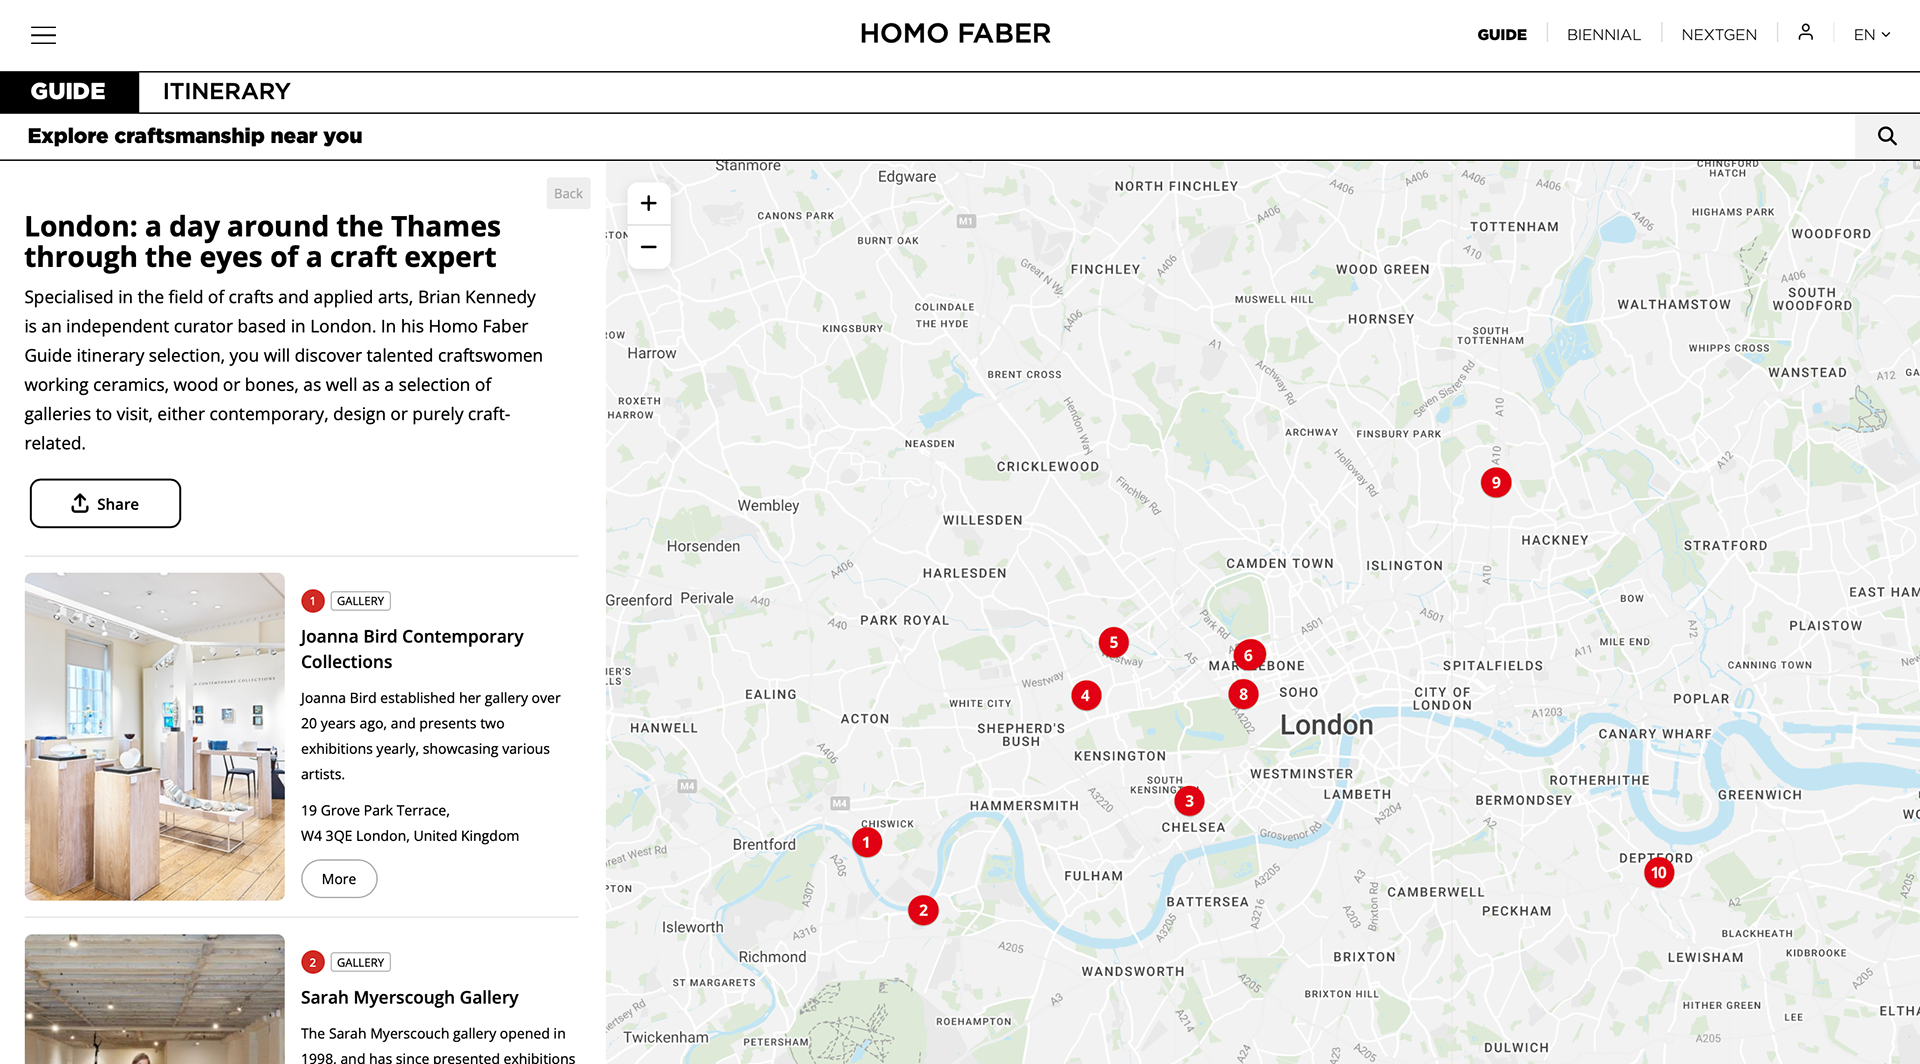Click the HOMO FABER logo
Image resolution: width=1920 pixels, height=1064 pixels.
pyautogui.click(x=955, y=34)
